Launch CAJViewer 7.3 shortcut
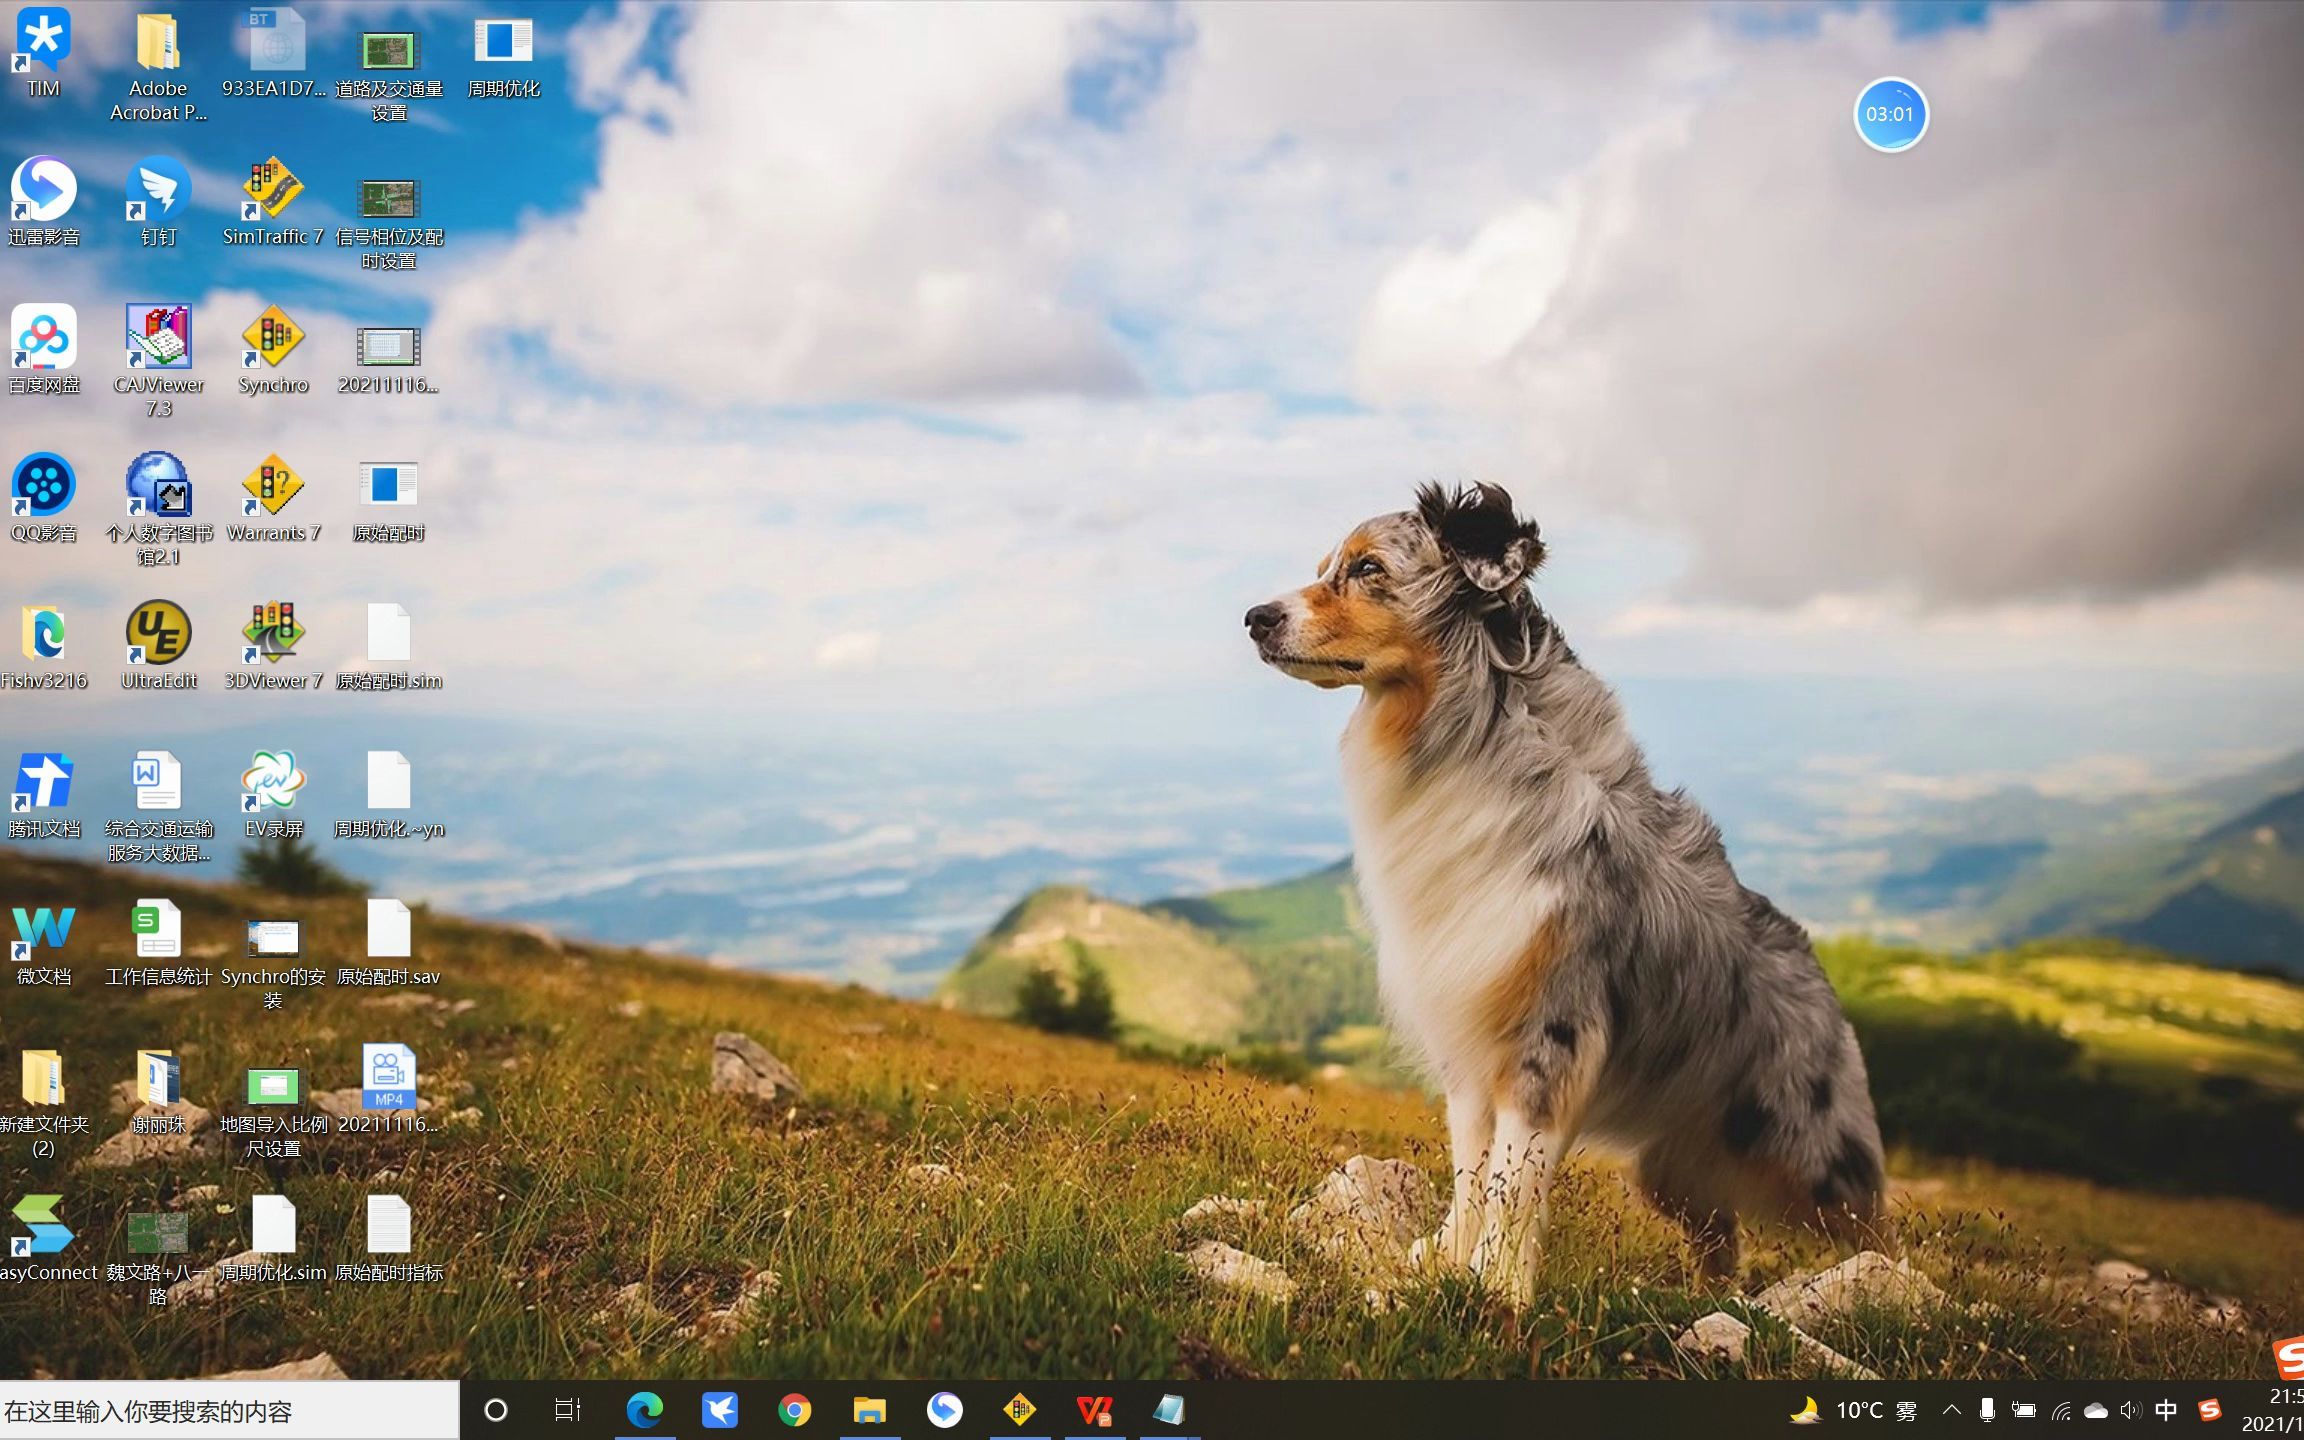Image resolution: width=2304 pixels, height=1440 pixels. (158, 361)
